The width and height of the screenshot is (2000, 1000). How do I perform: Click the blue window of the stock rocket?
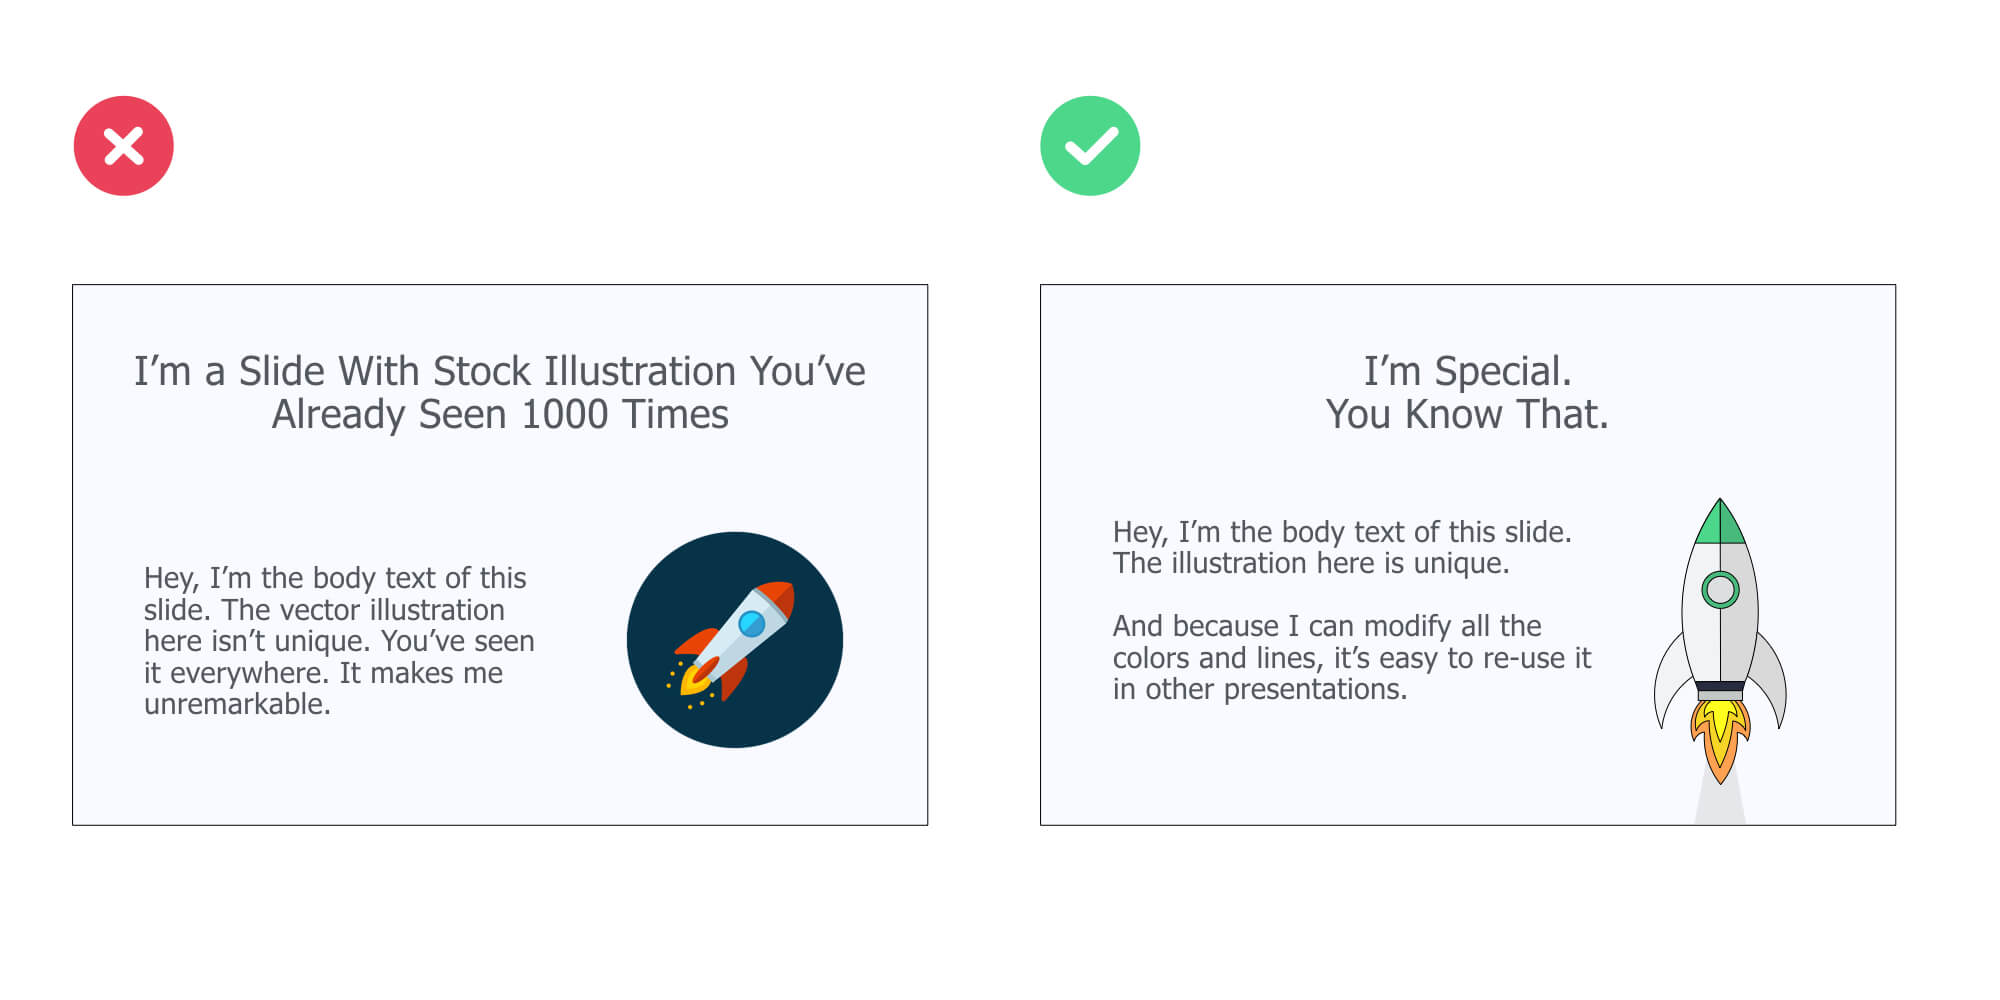tap(751, 624)
